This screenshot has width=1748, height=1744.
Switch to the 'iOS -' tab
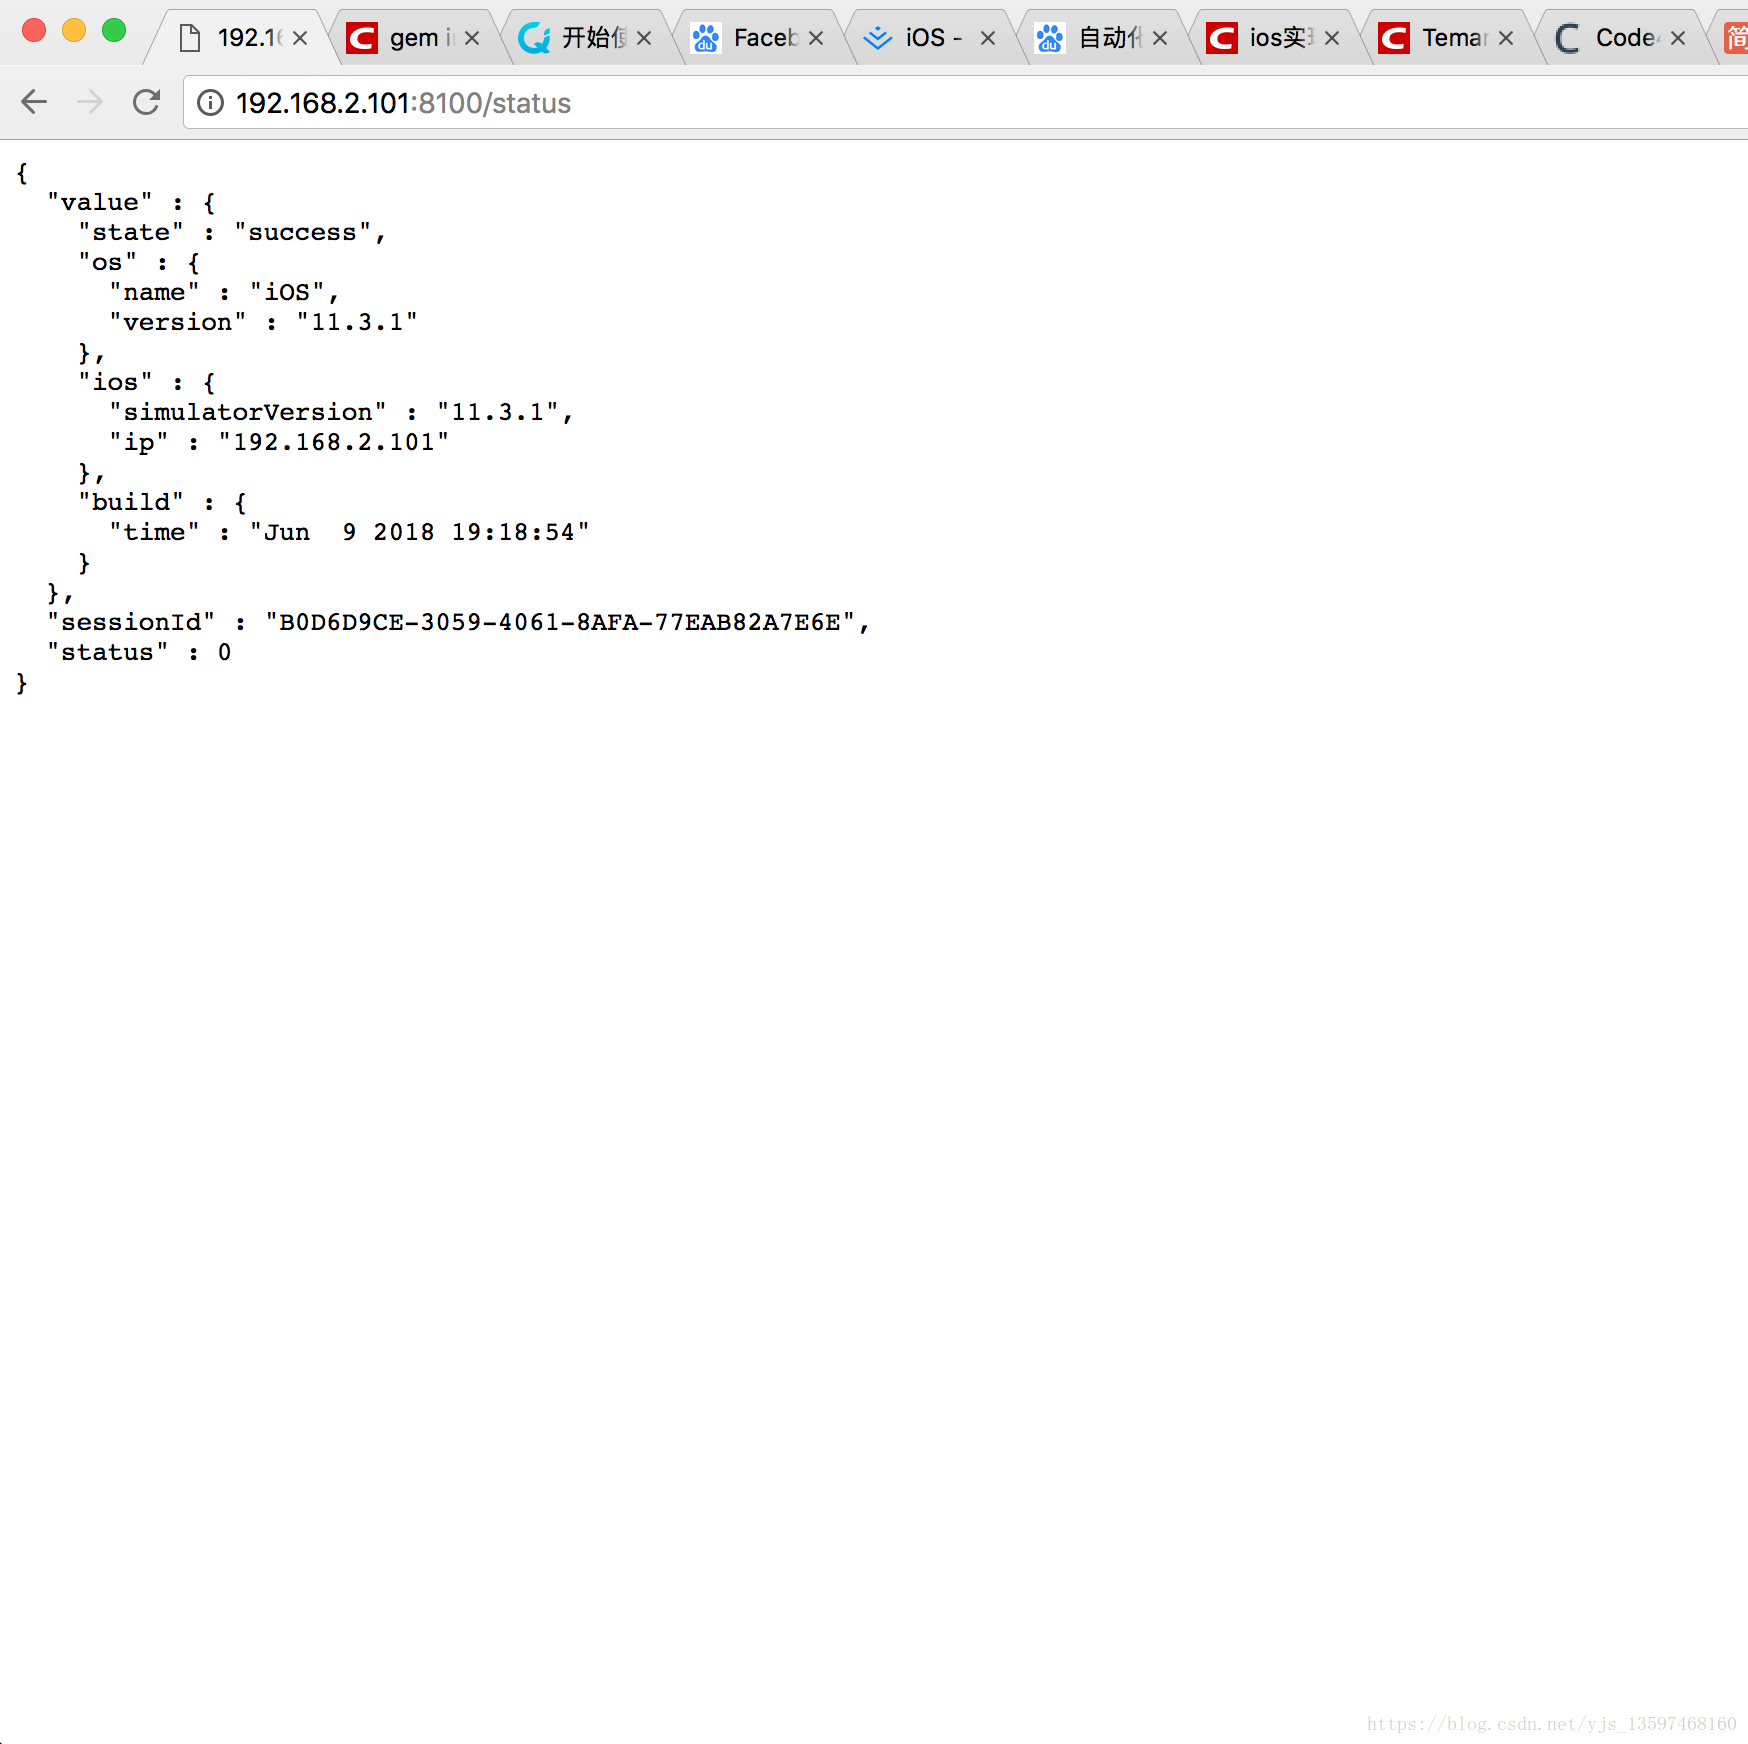929,38
